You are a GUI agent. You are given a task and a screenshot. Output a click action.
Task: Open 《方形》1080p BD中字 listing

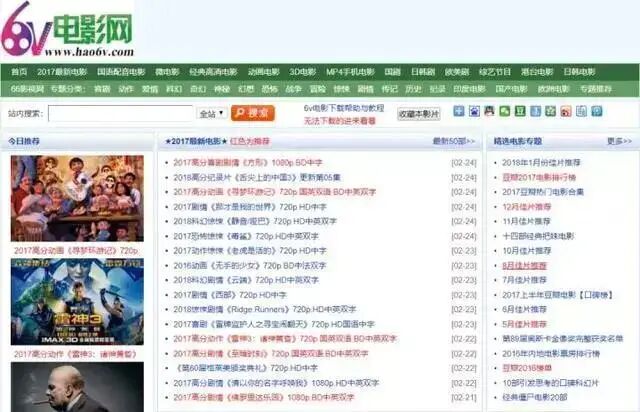point(248,163)
